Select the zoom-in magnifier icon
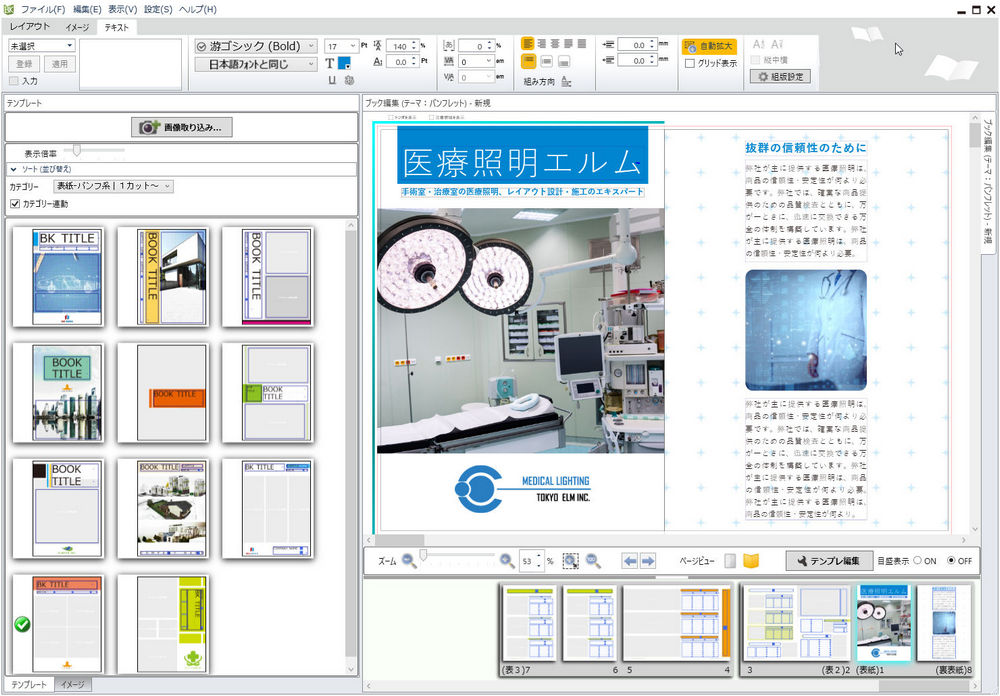 [506, 560]
